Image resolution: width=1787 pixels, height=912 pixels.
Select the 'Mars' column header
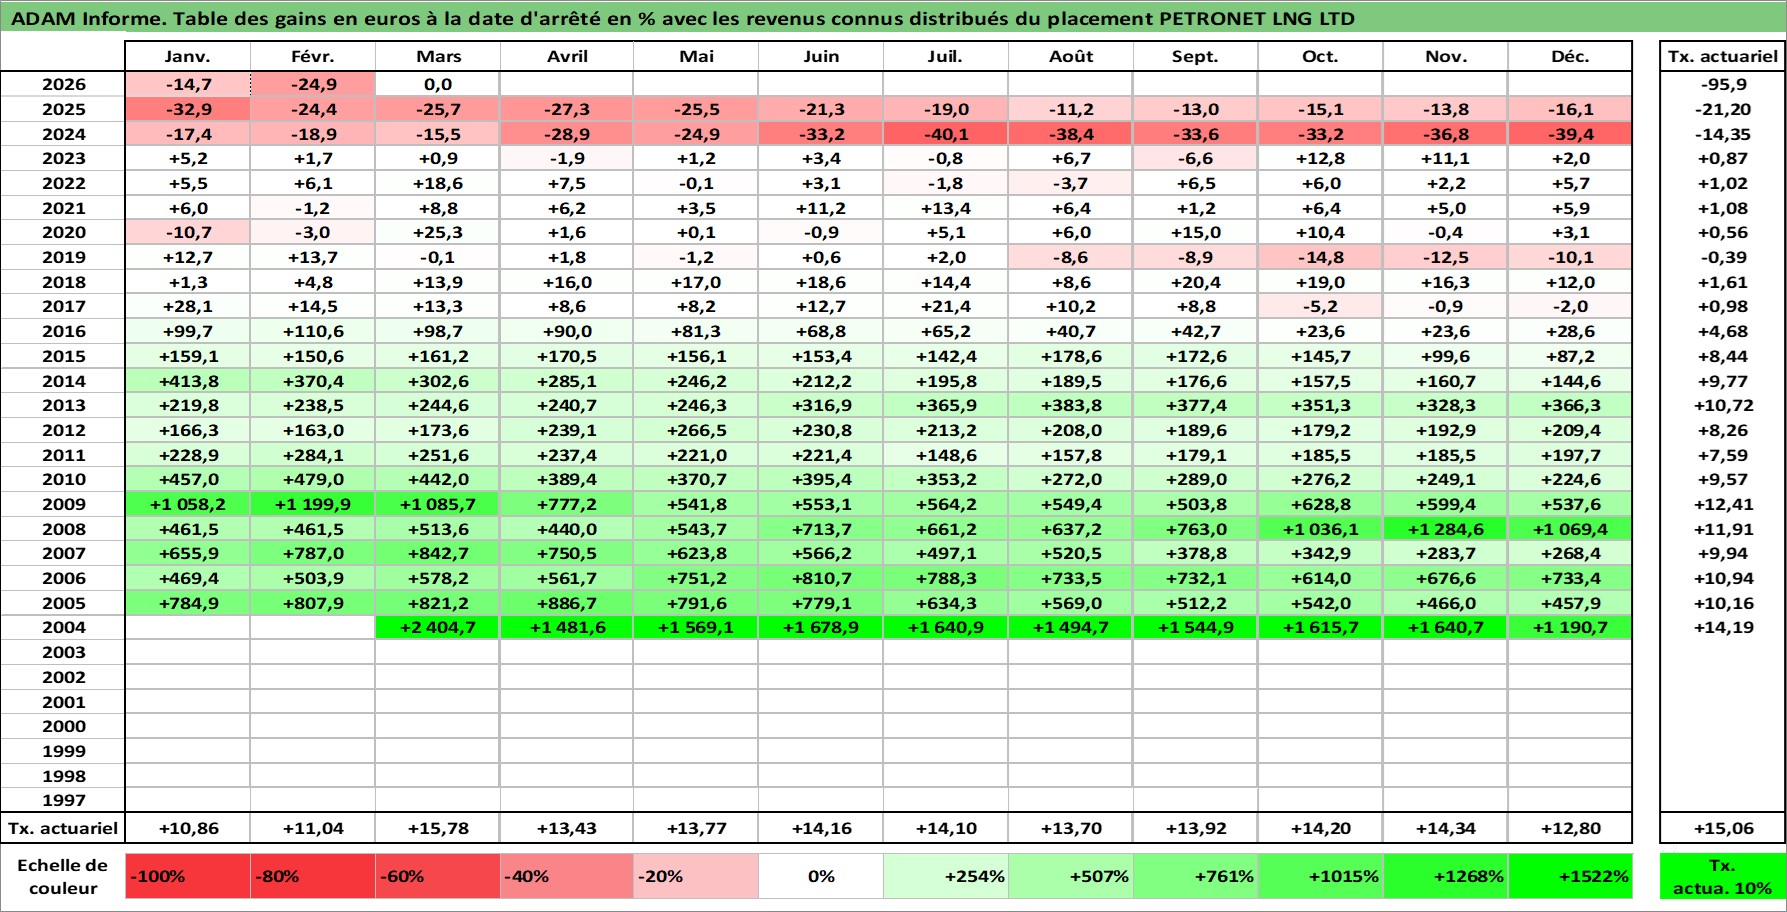coord(438,57)
